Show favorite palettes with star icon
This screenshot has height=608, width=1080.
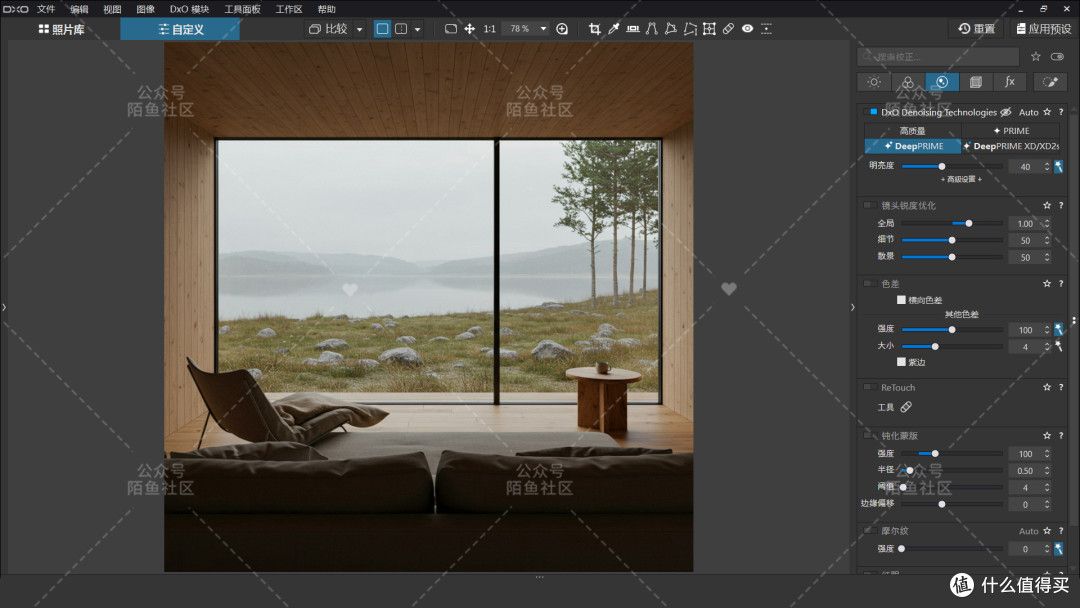point(1035,56)
